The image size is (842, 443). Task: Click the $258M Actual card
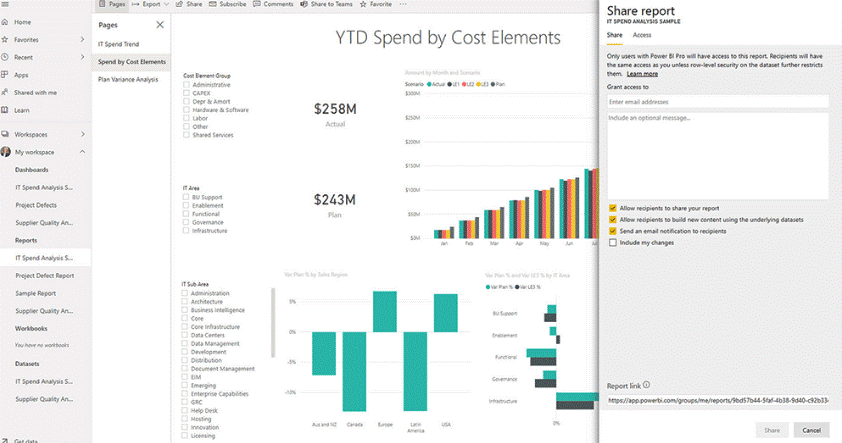pos(335,114)
